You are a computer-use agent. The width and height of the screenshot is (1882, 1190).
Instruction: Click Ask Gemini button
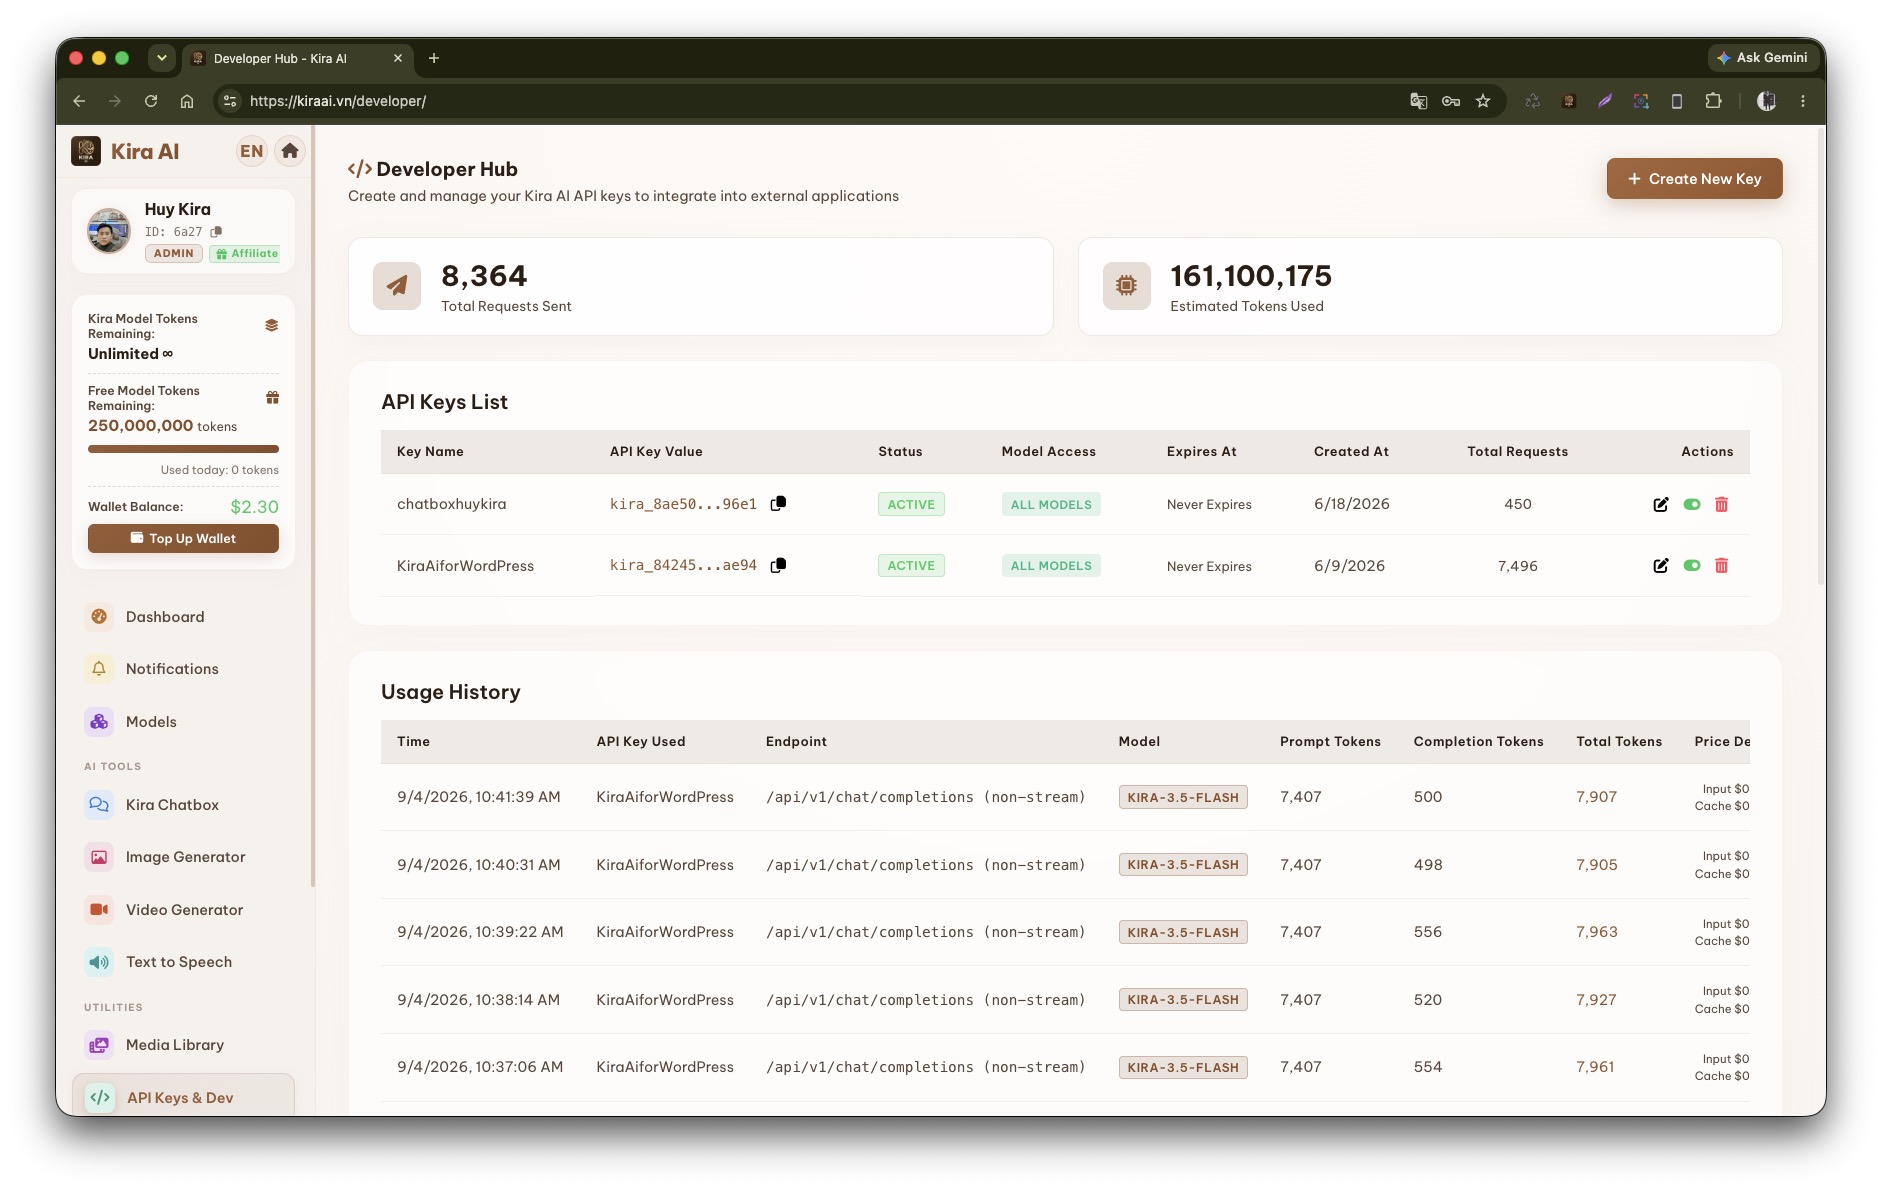(x=1764, y=58)
